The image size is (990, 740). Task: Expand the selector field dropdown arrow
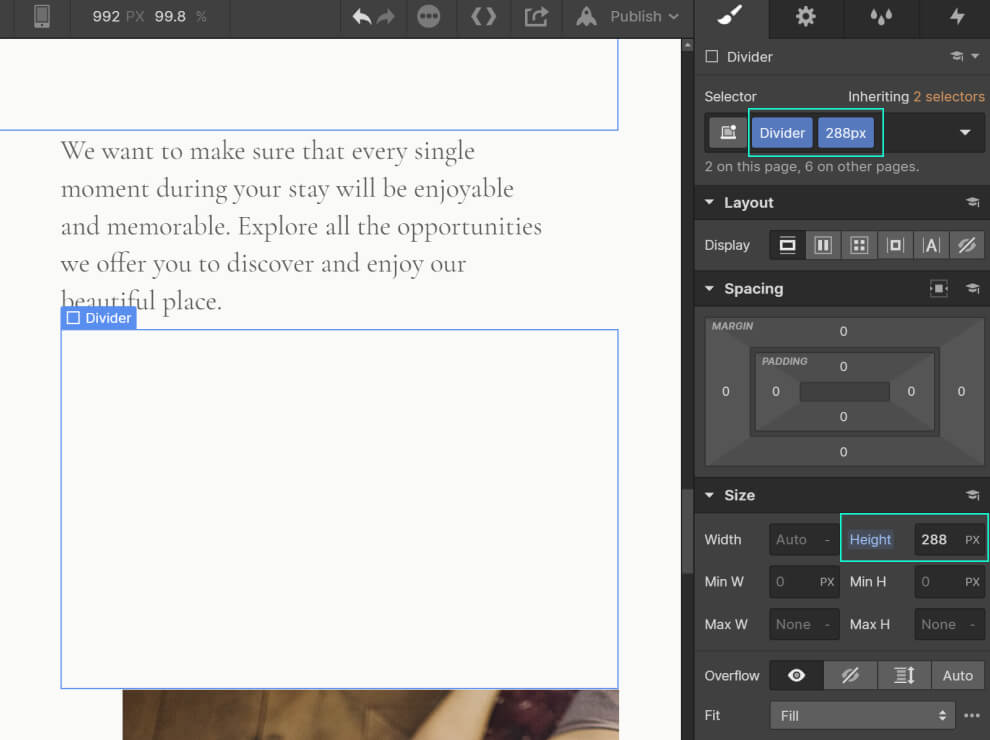[x=965, y=133]
